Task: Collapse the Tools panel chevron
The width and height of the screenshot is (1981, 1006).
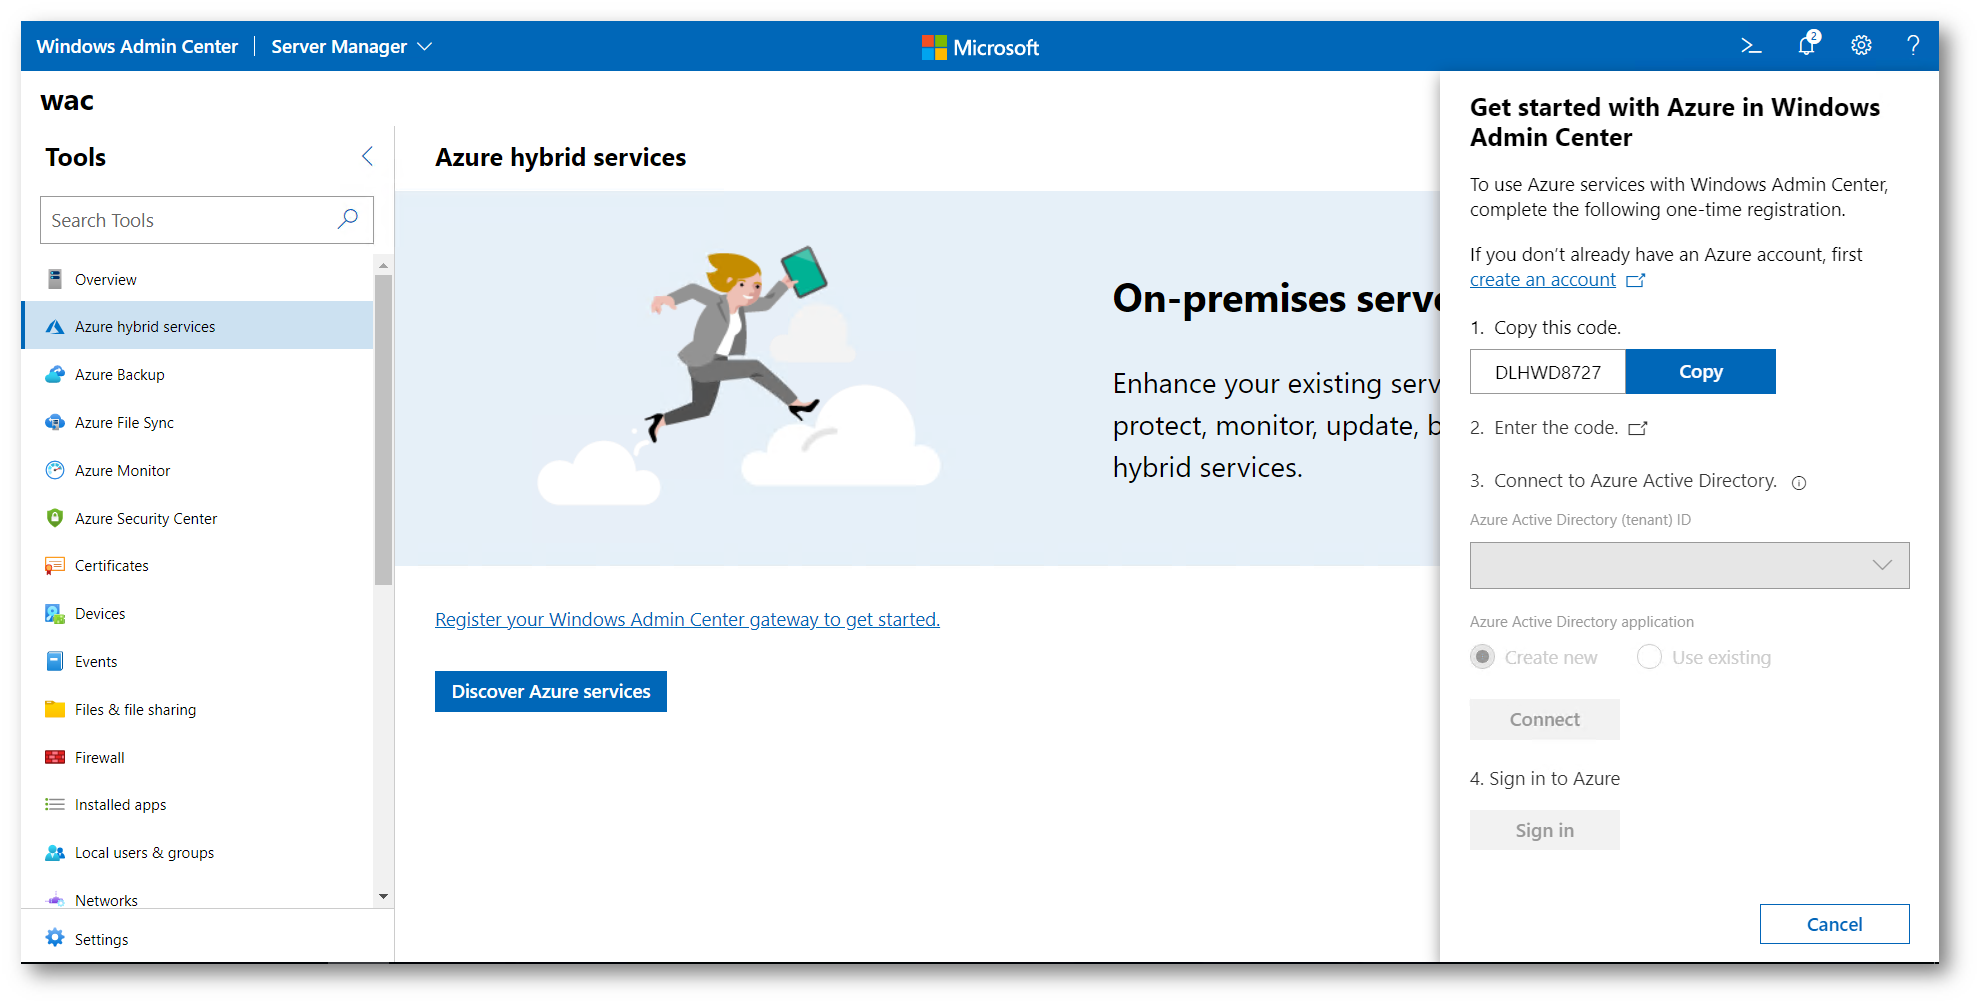Action: click(x=367, y=156)
